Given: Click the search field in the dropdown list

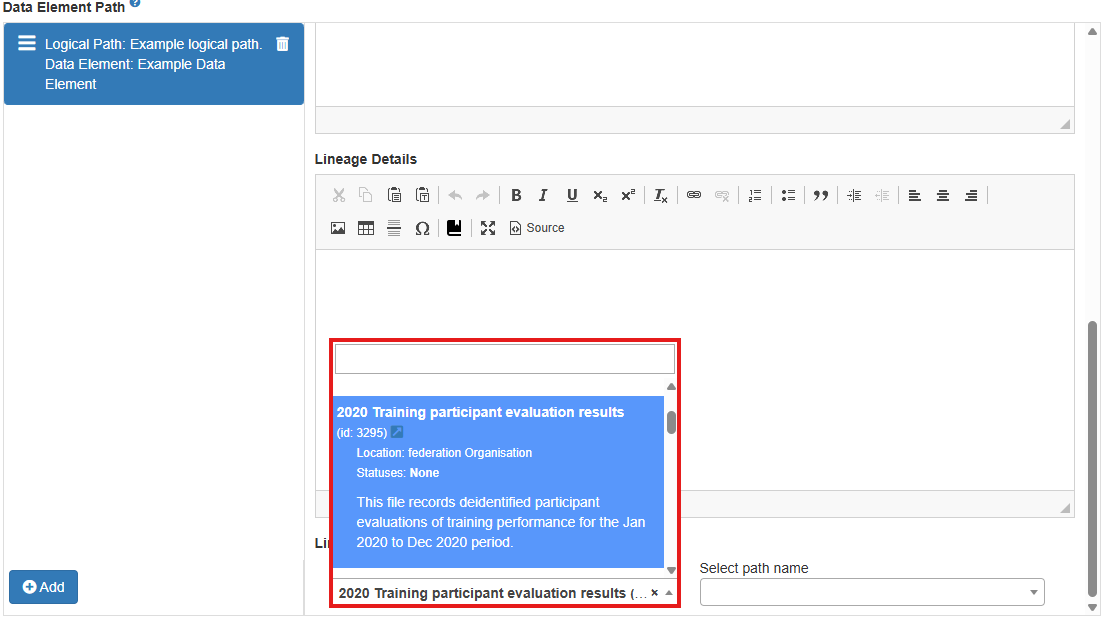Looking at the screenshot, I should tap(504, 359).
